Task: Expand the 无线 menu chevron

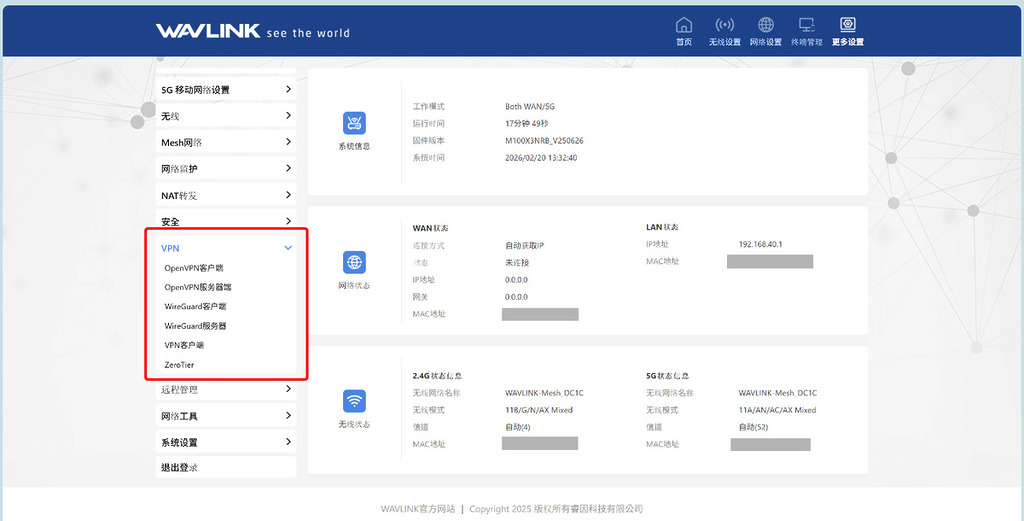Action: coord(288,116)
